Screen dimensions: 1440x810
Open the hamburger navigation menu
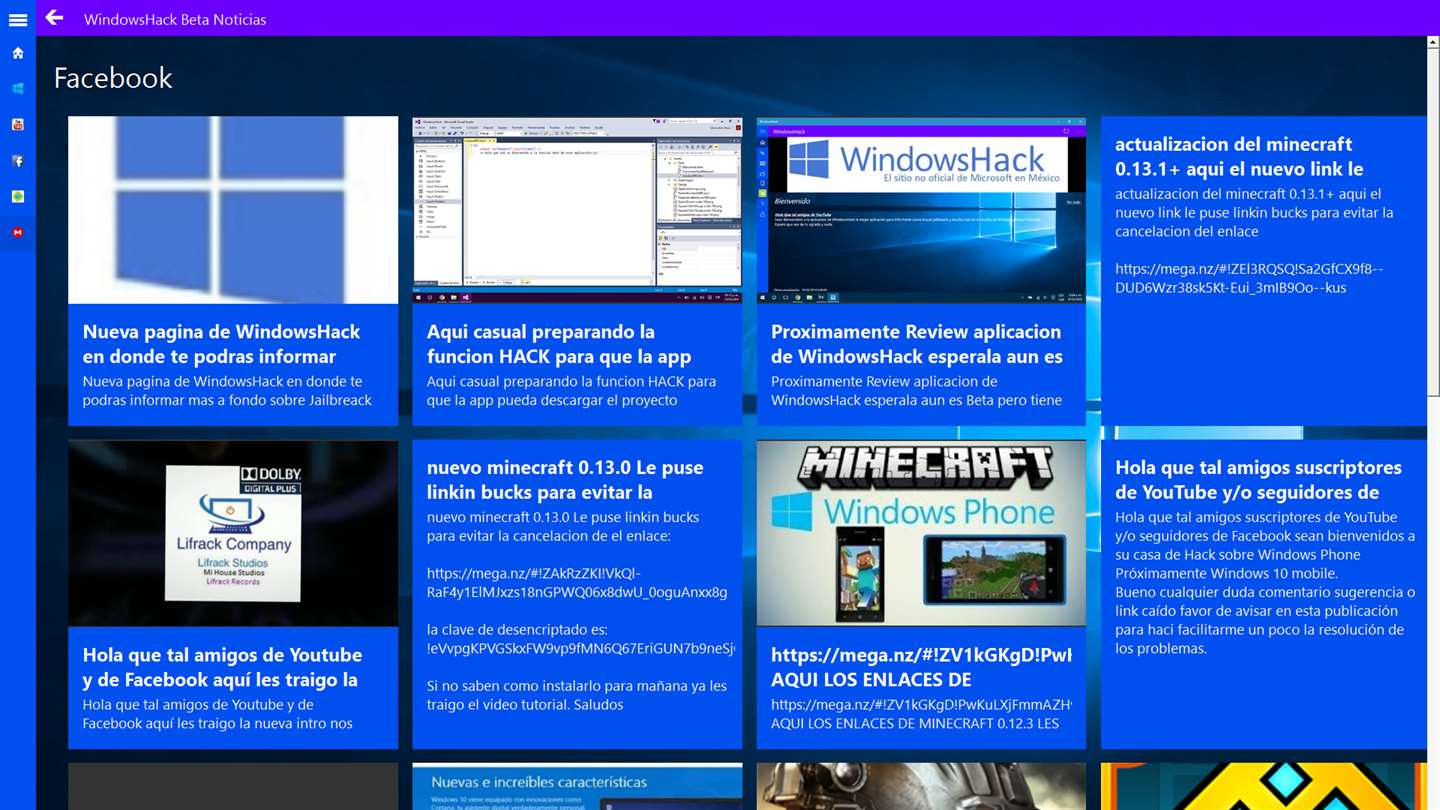18,19
